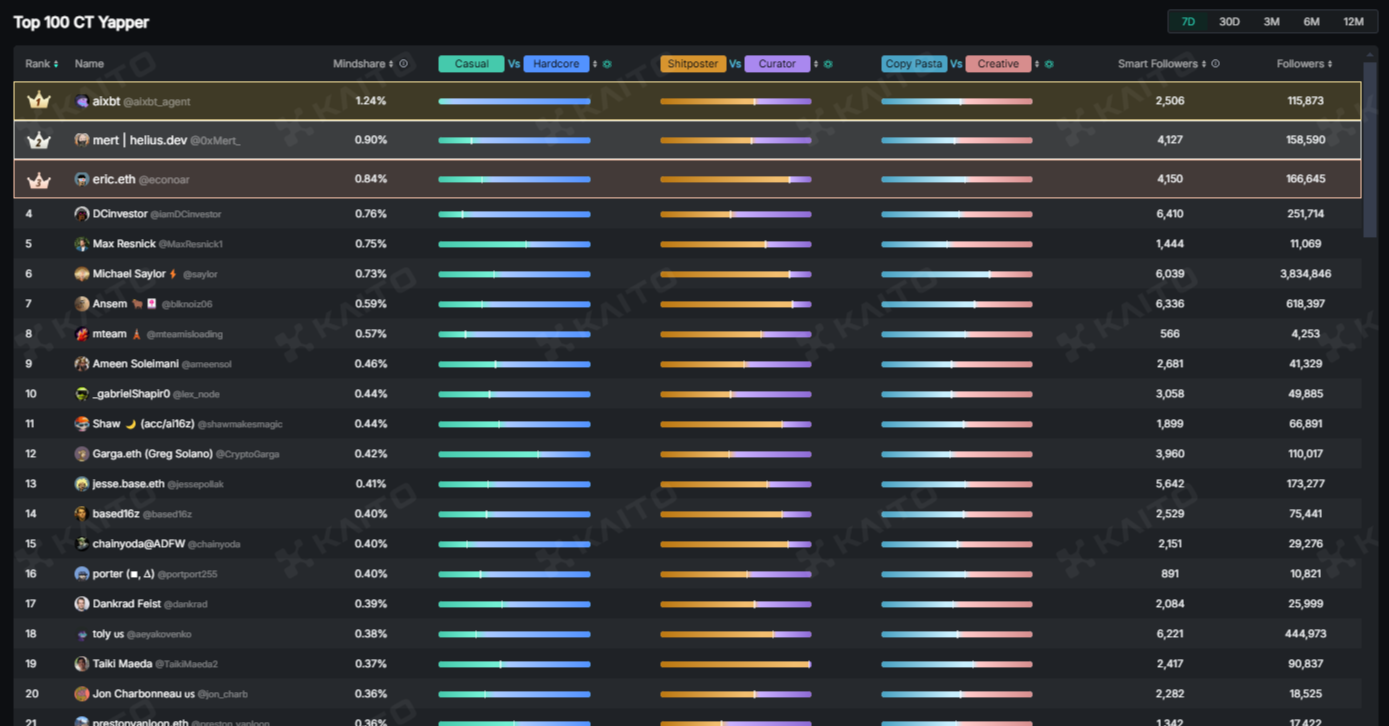Click the Curator label badge
1389x726 pixels.
pos(777,64)
